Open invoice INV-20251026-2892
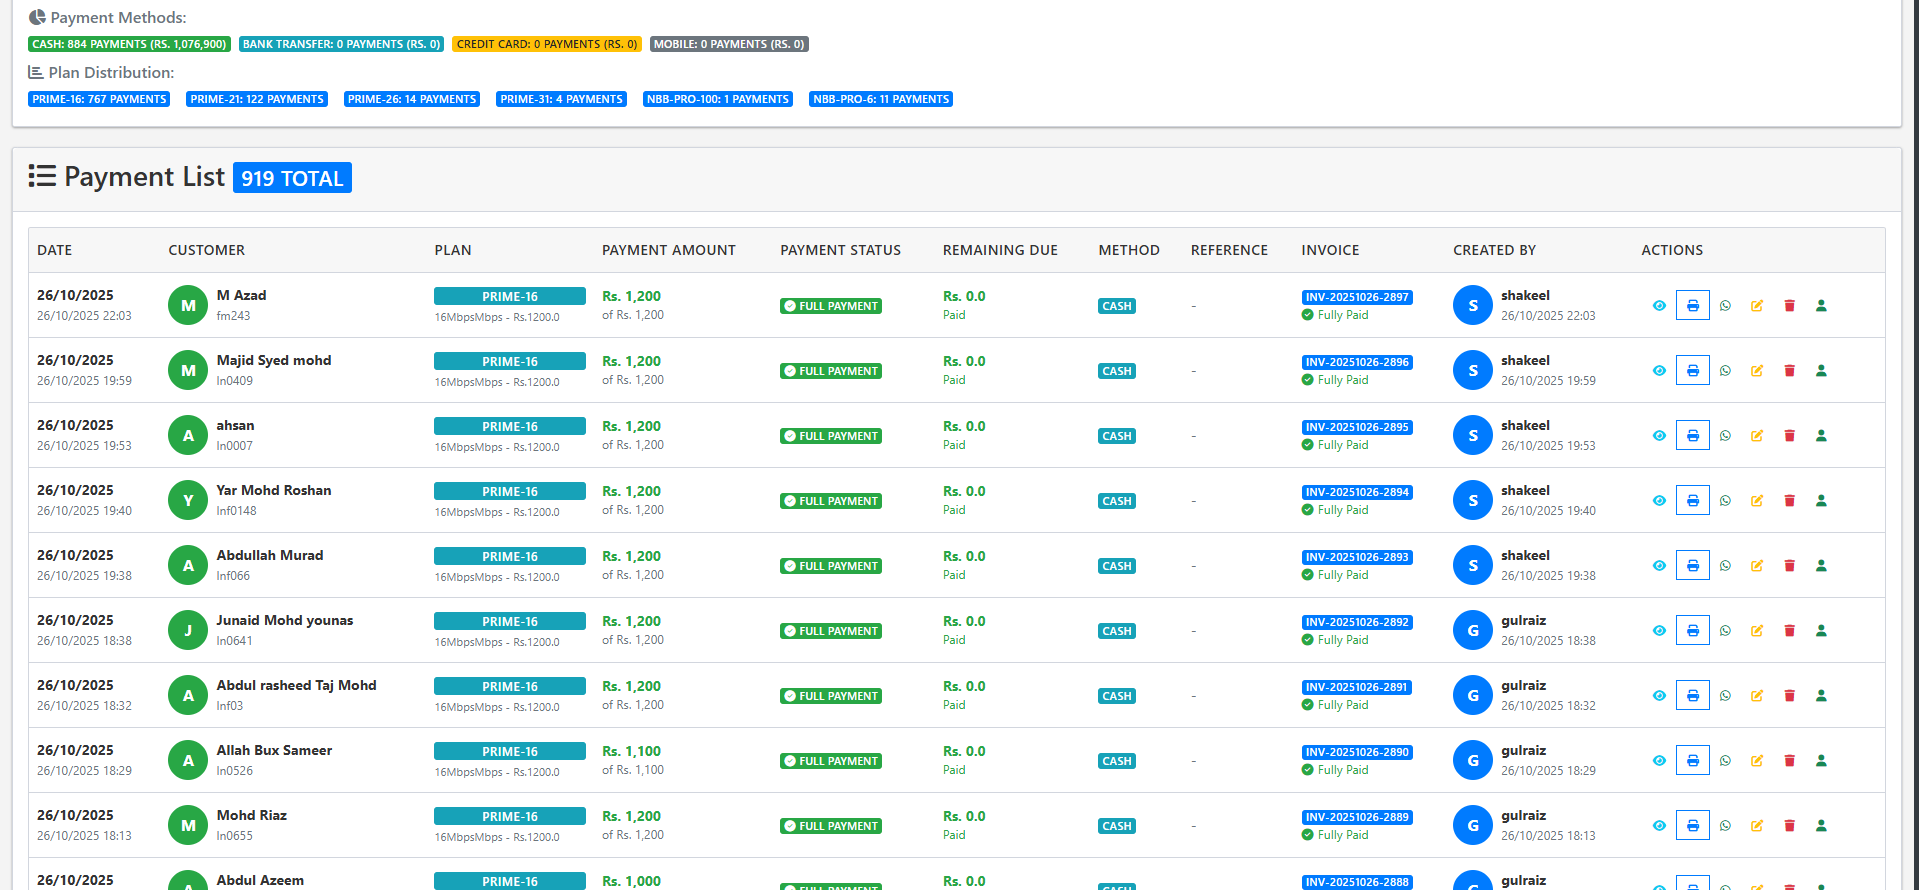The width and height of the screenshot is (1919, 890). 1356,622
